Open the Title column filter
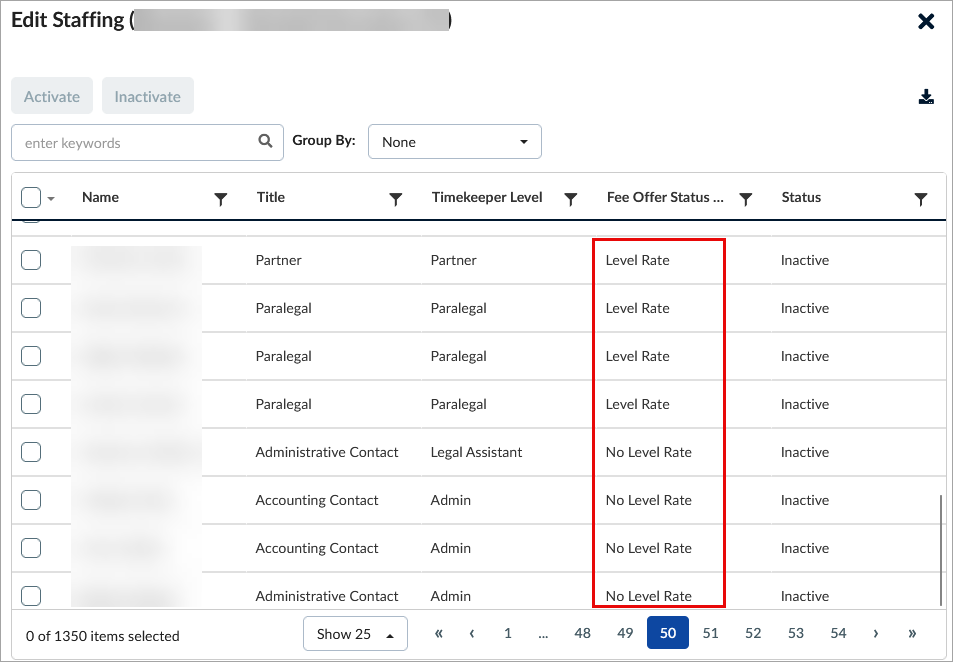This screenshot has width=953, height=662. pos(396,198)
